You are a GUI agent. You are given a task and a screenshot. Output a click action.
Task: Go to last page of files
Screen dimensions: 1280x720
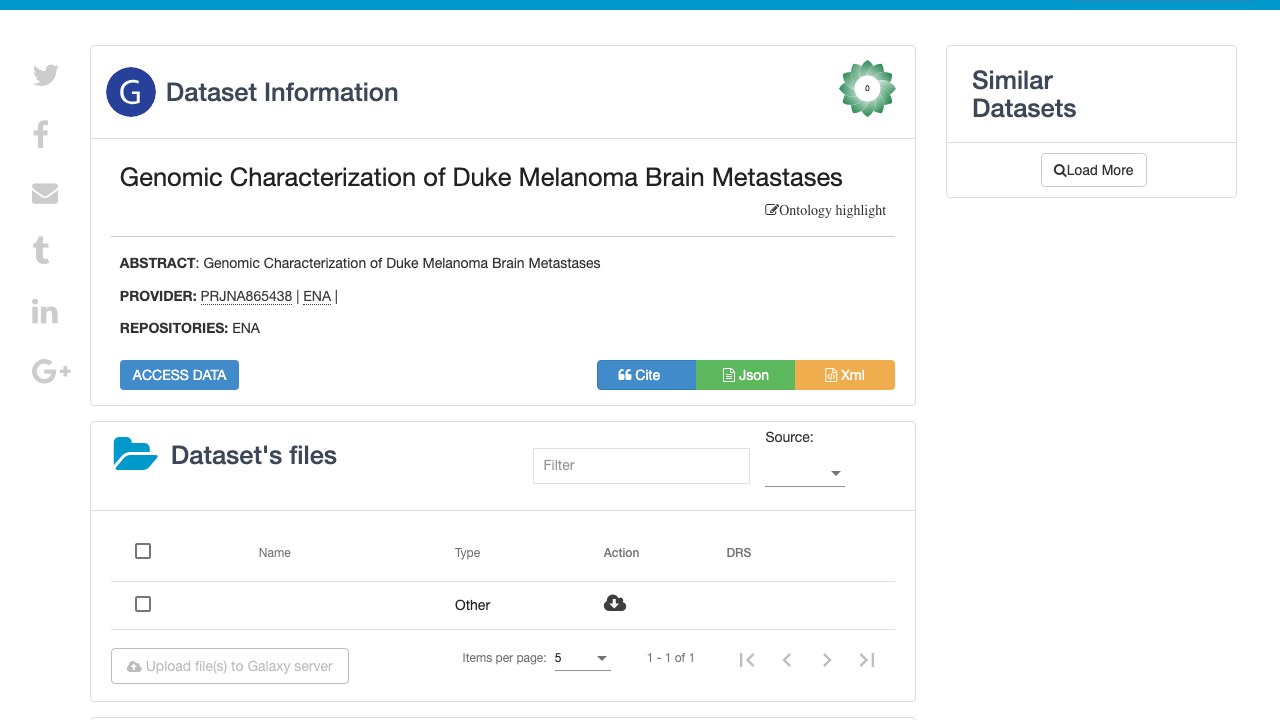click(x=867, y=659)
